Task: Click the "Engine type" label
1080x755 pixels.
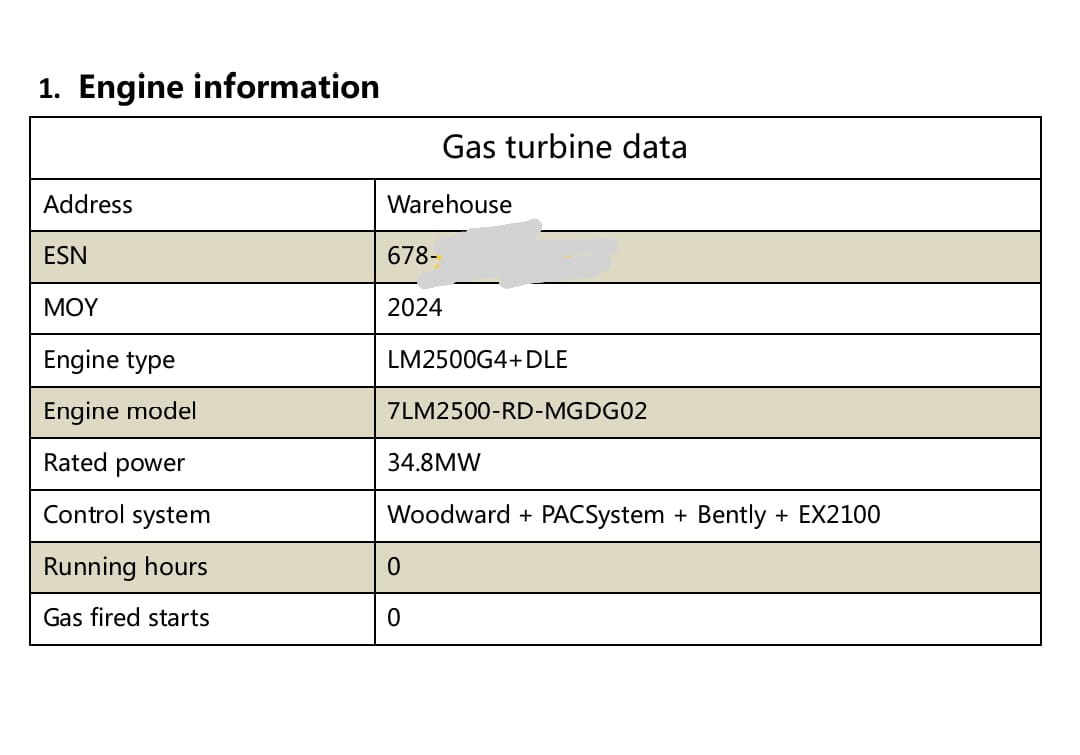Action: [109, 360]
